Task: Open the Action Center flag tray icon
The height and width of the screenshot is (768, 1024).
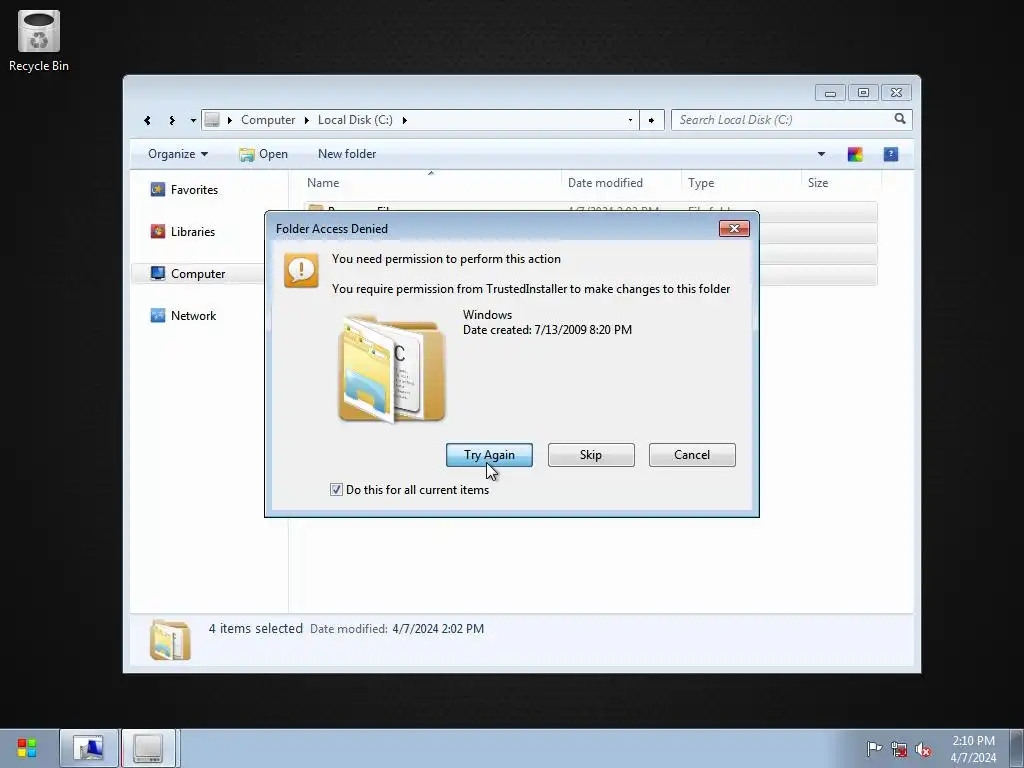Action: point(874,749)
